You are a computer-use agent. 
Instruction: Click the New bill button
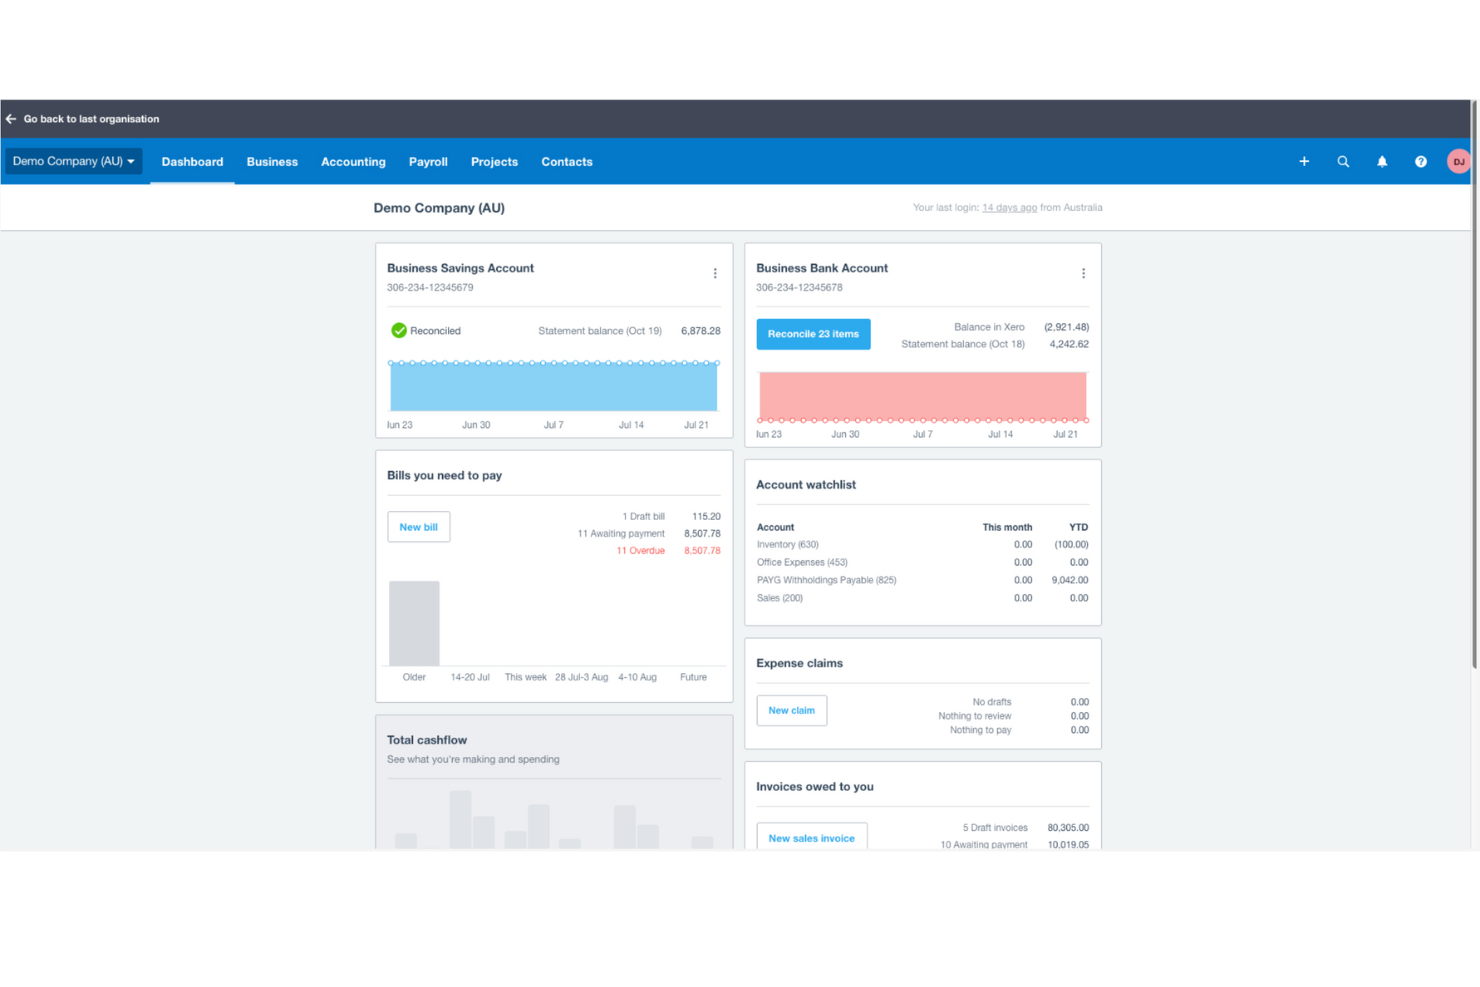click(x=418, y=527)
